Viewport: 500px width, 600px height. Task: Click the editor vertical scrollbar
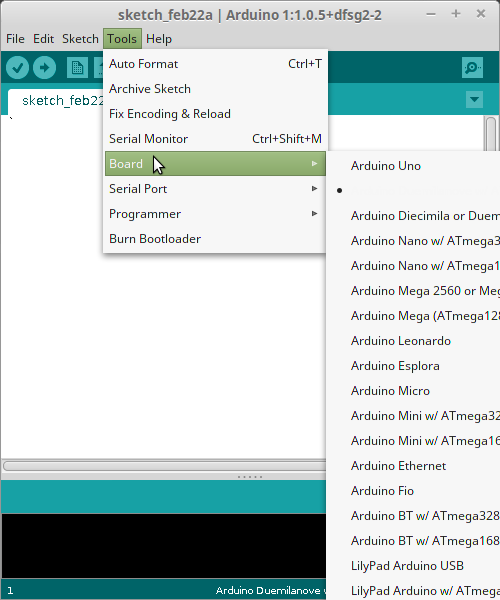pos(491,134)
